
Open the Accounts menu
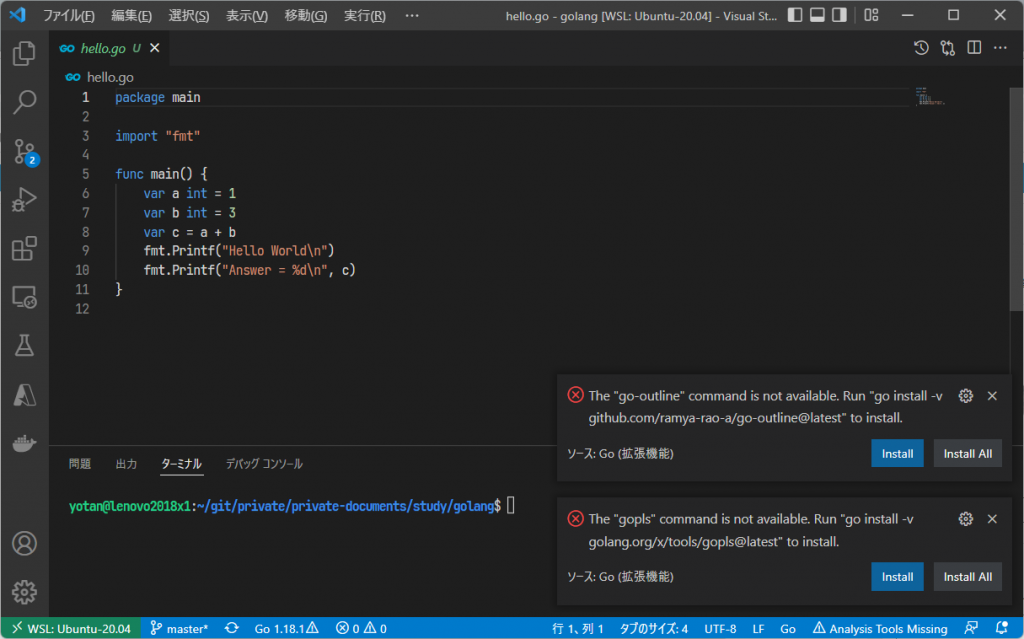[24, 544]
